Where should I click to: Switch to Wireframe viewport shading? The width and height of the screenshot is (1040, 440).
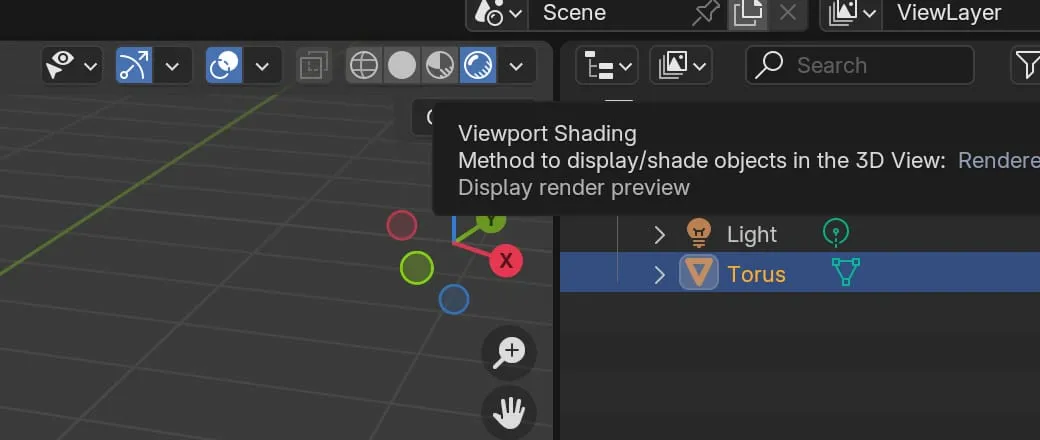point(364,66)
